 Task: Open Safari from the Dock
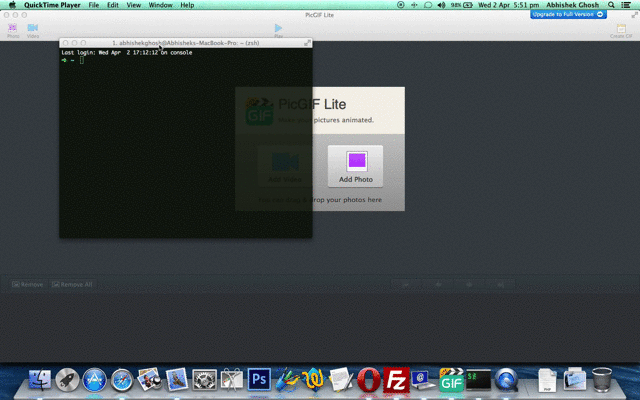point(122,379)
